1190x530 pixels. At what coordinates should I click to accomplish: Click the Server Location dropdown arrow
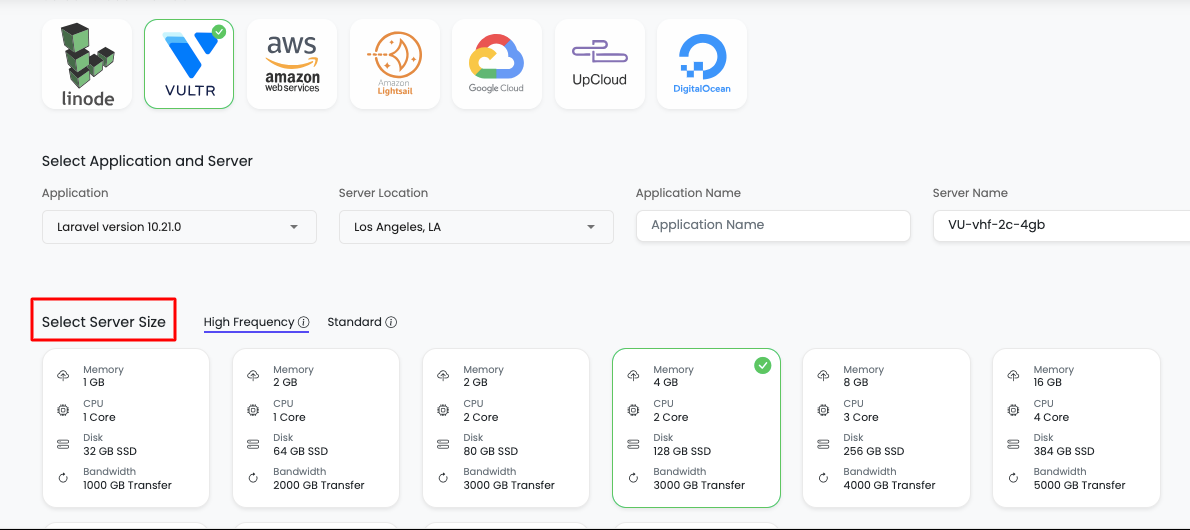tap(590, 228)
